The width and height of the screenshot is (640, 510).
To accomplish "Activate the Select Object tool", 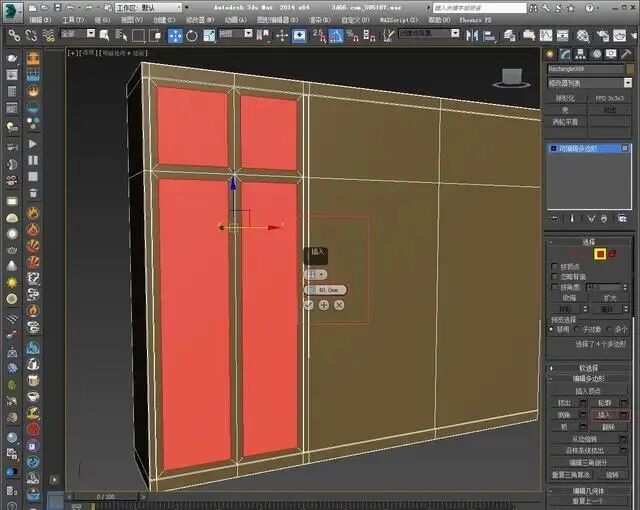I will click(x=104, y=36).
